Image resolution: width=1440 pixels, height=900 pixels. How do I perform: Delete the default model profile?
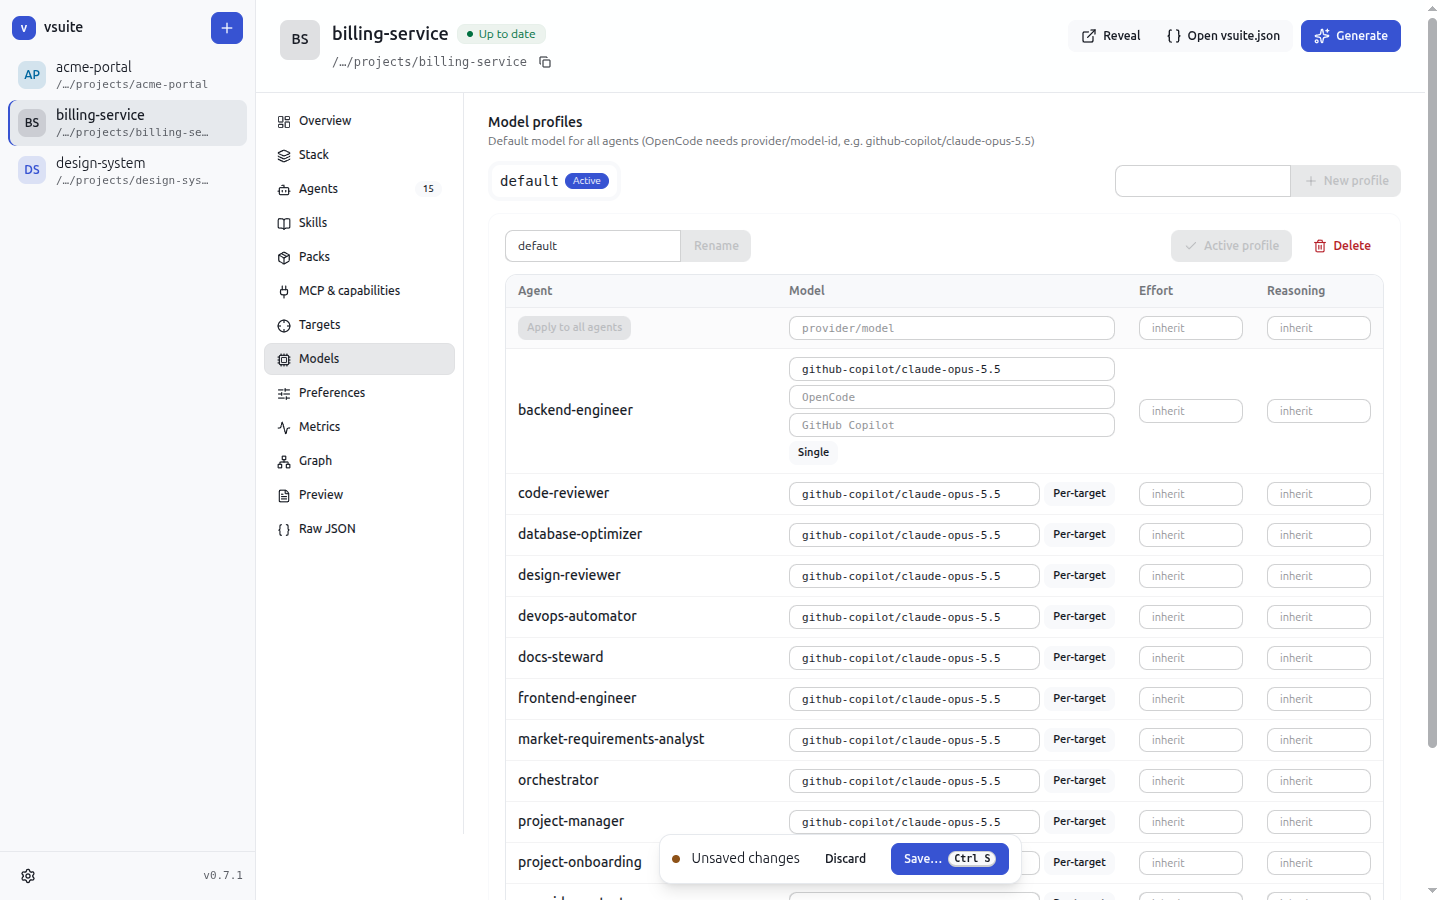coord(1342,246)
